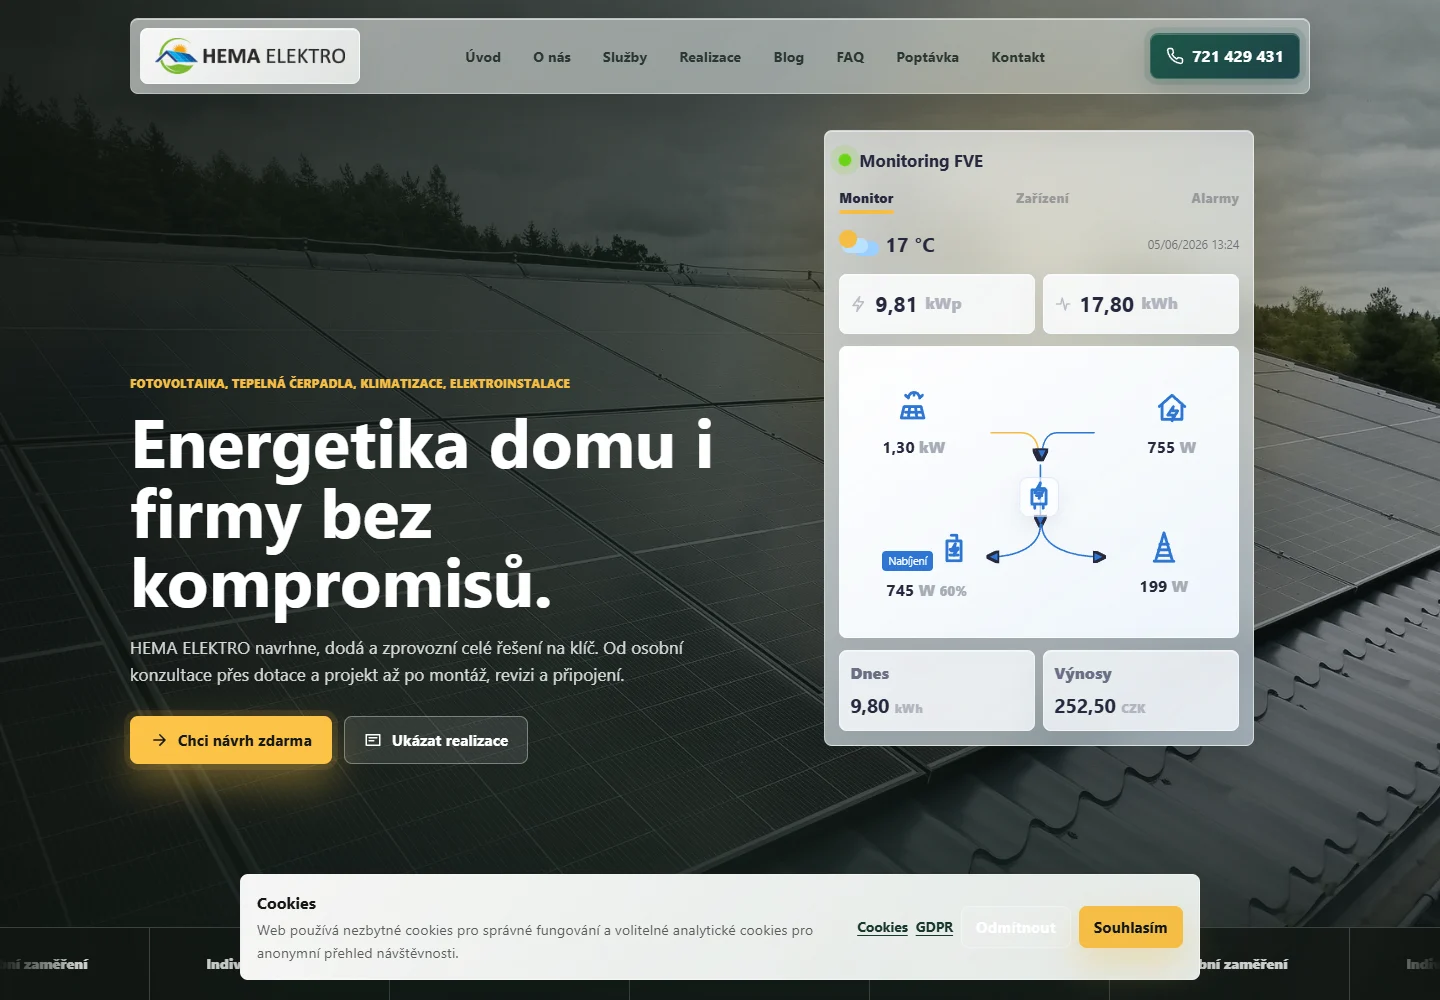Click the 755 W house consumption value
This screenshot has height=1000, width=1440.
pyautogui.click(x=1172, y=447)
